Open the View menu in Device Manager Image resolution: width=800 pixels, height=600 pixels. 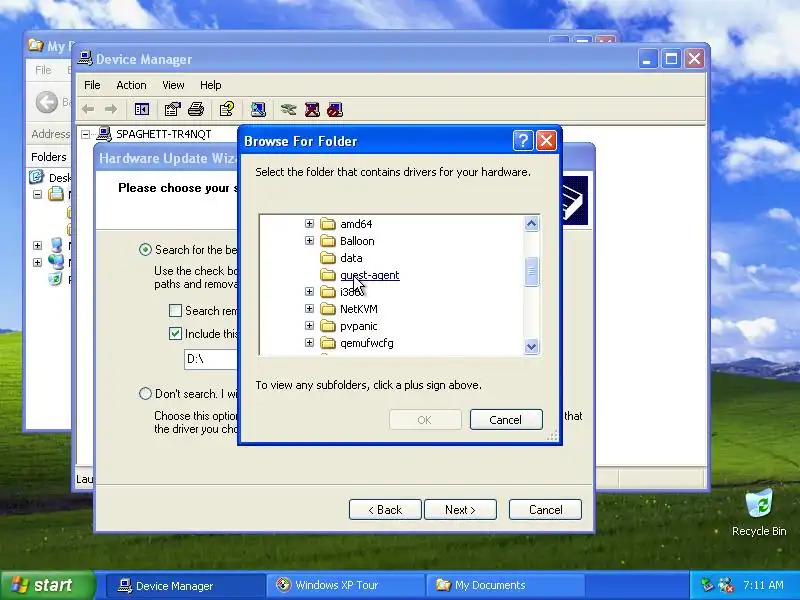click(x=173, y=85)
